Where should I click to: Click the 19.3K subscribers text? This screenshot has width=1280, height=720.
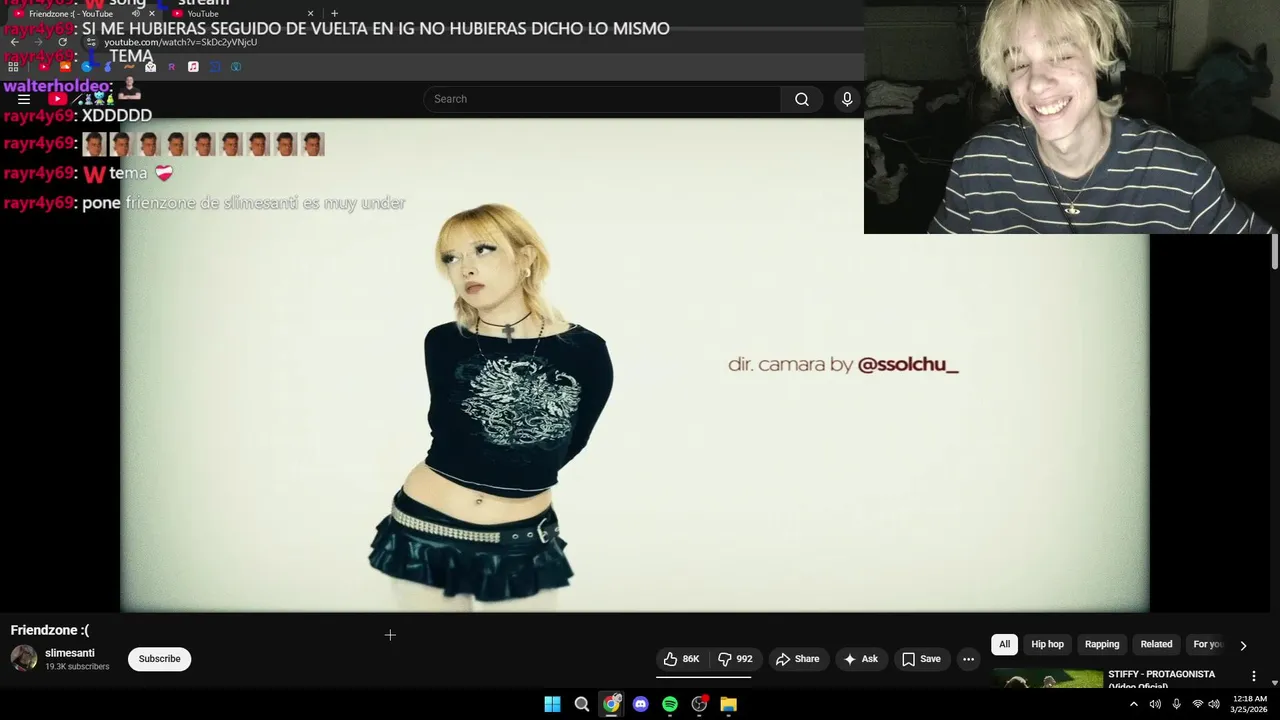coord(77,667)
